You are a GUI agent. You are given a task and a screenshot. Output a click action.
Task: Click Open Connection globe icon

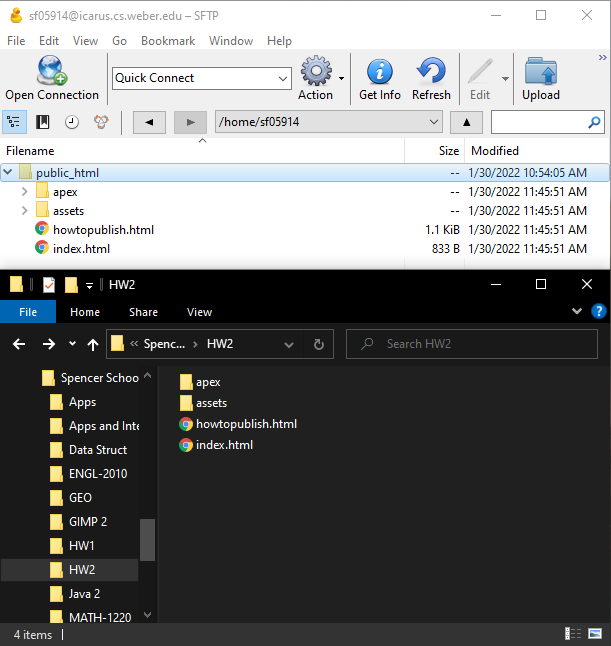(52, 70)
